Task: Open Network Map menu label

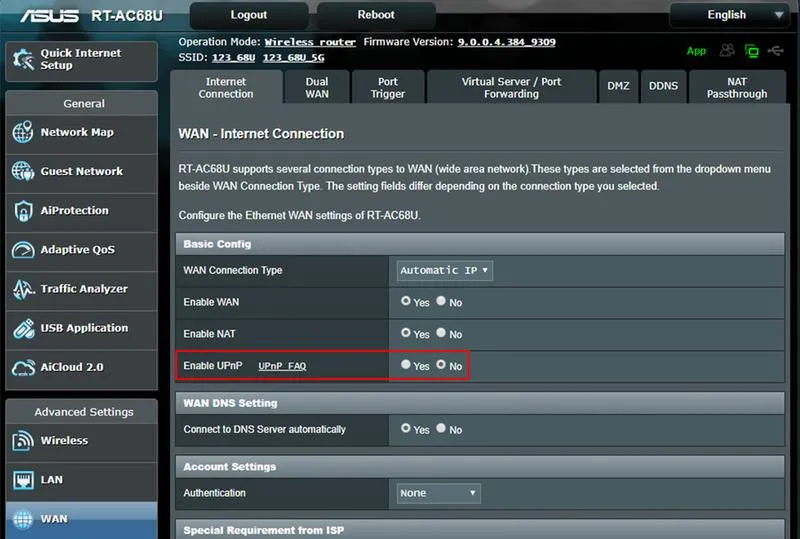Action: click(x=77, y=132)
